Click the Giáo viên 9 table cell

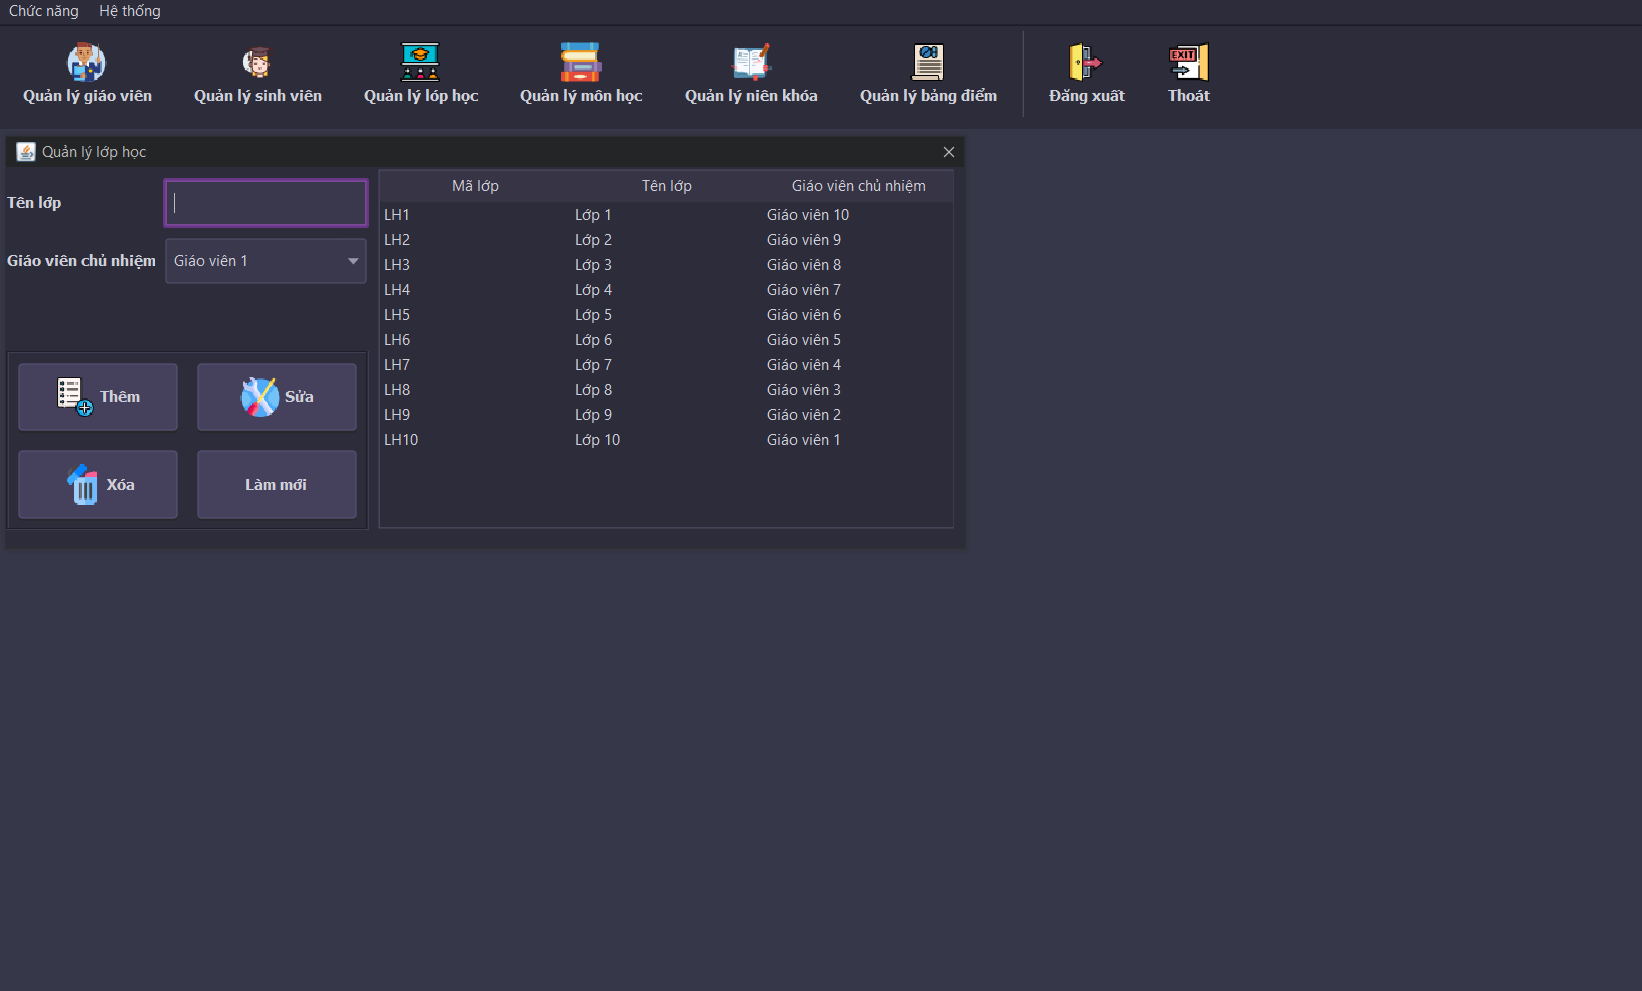click(858, 240)
